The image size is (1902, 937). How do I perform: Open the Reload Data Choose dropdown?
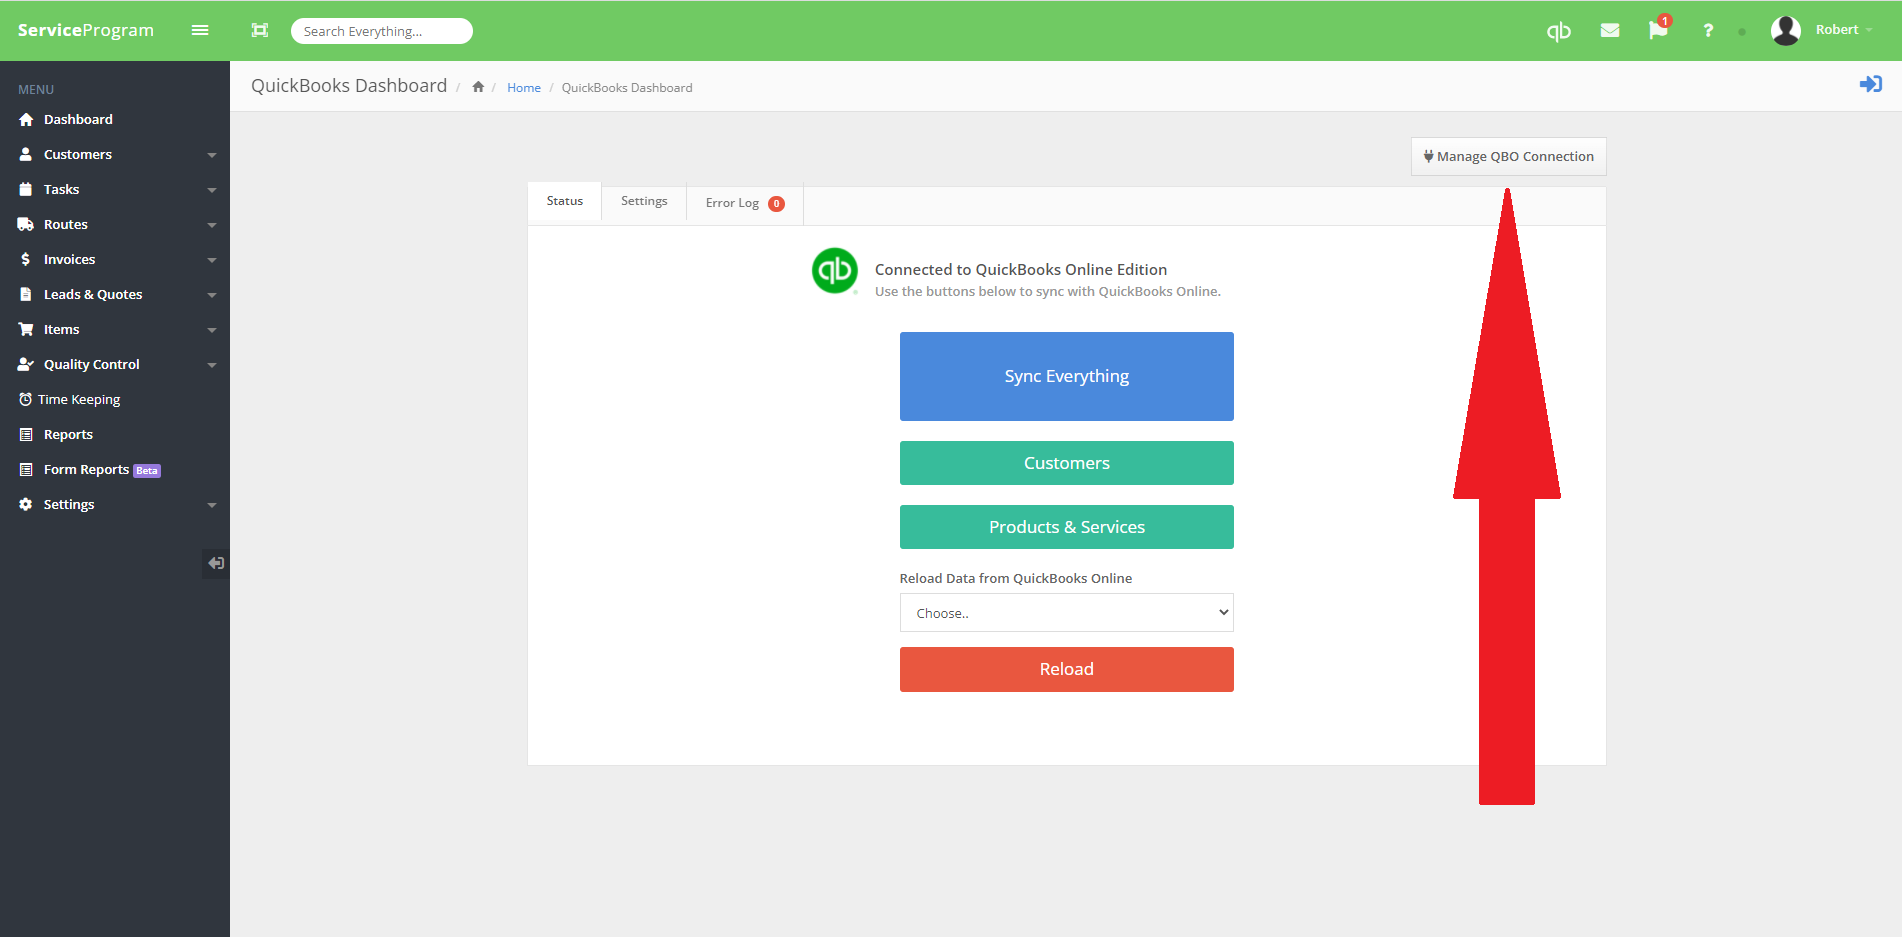[x=1066, y=613]
